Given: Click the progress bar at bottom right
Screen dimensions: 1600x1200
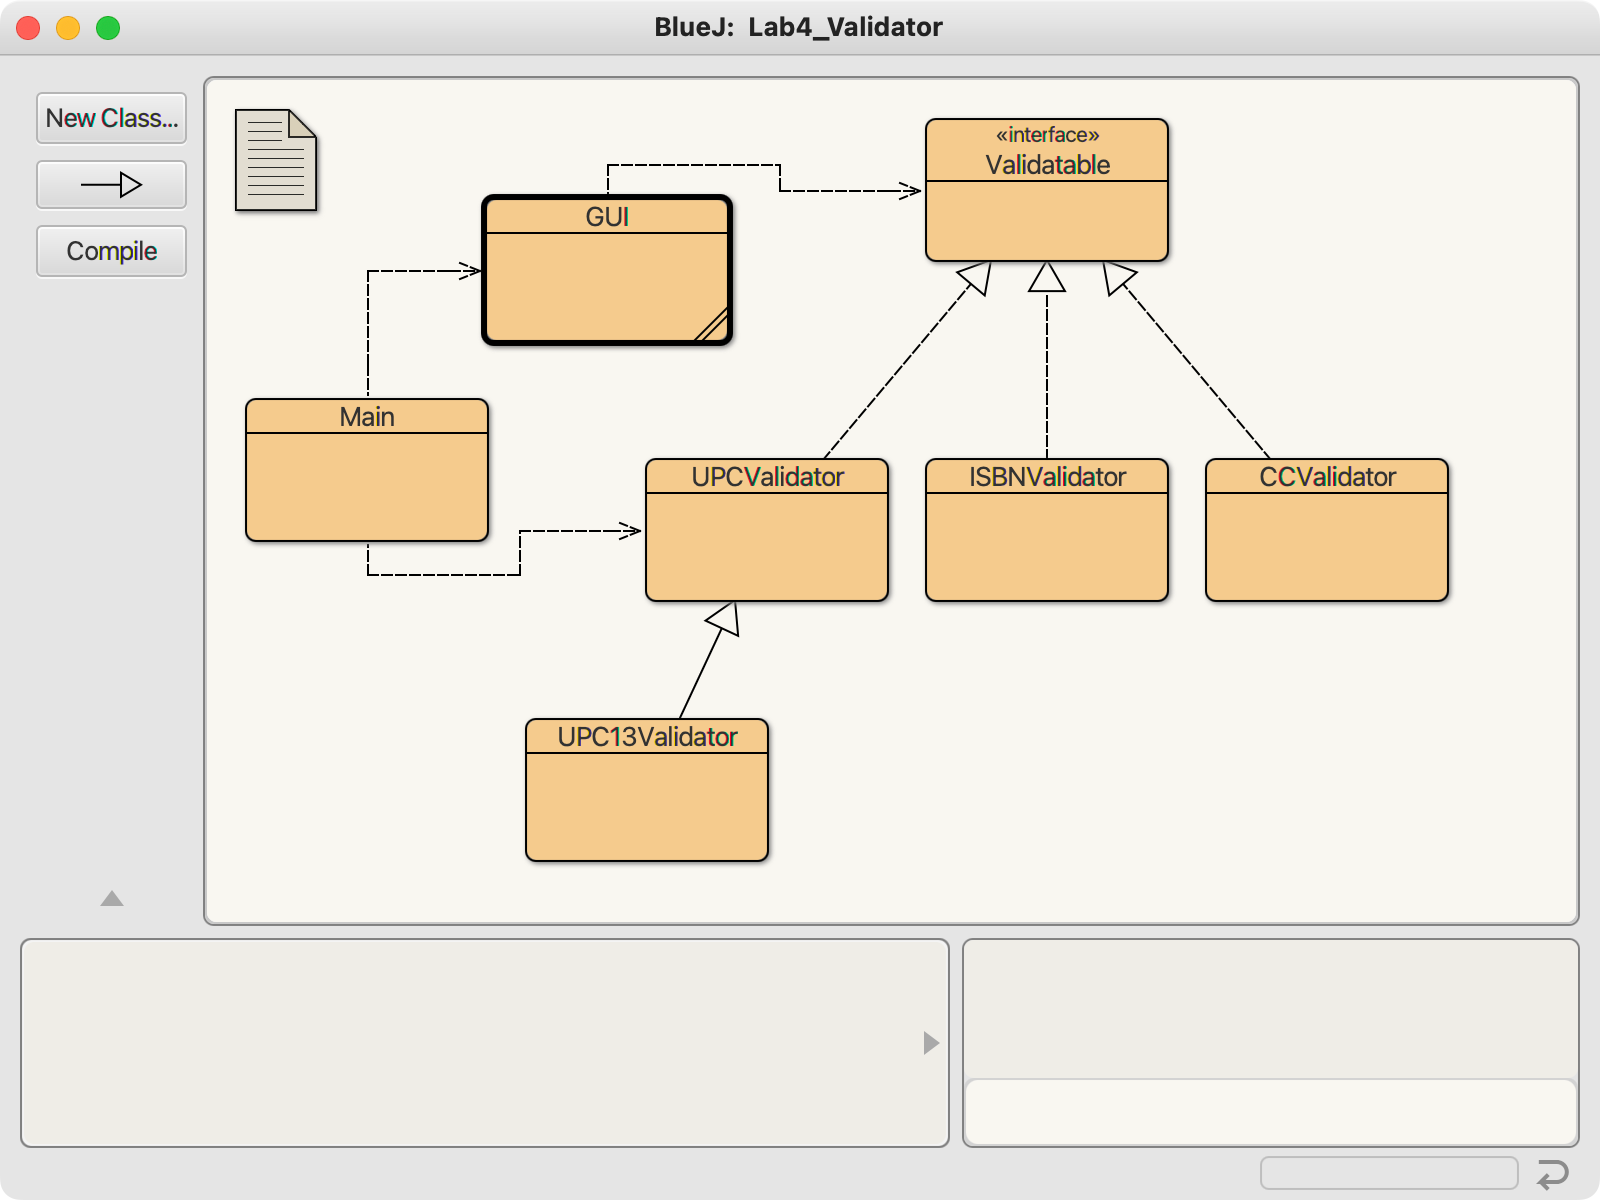Looking at the screenshot, I should (x=1388, y=1173).
